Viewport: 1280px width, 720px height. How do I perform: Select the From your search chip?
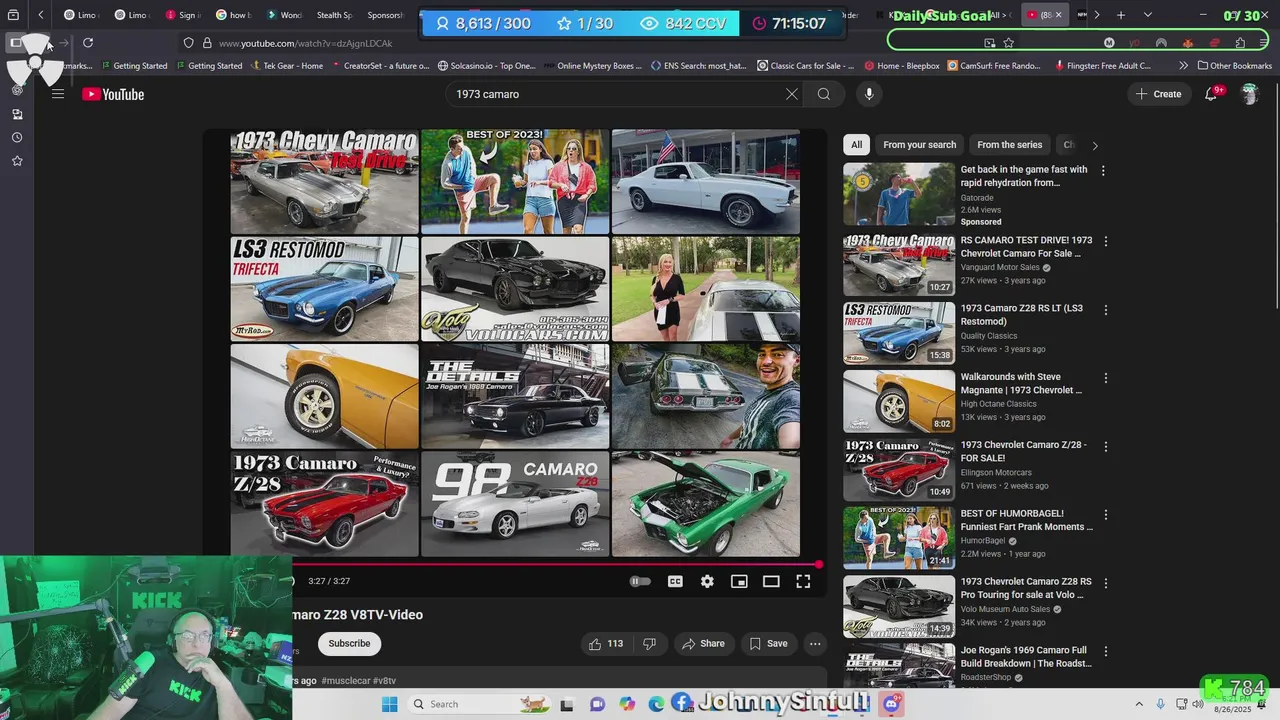(920, 145)
